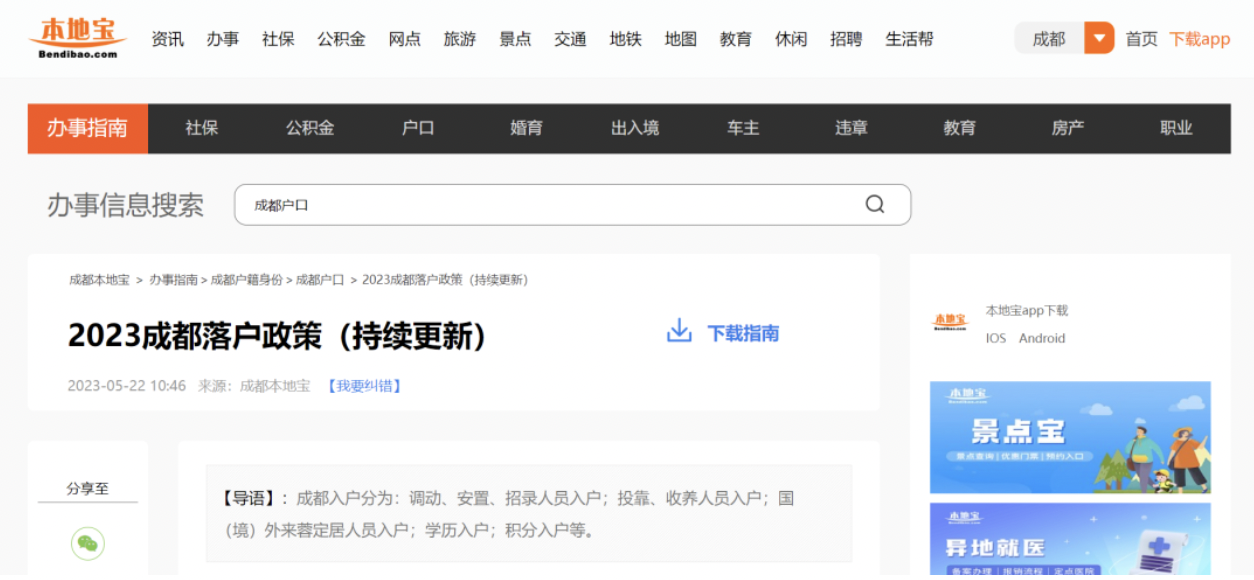Image resolution: width=1254 pixels, height=580 pixels.
Task: Click the Android download link
Action: pyautogui.click(x=1042, y=338)
